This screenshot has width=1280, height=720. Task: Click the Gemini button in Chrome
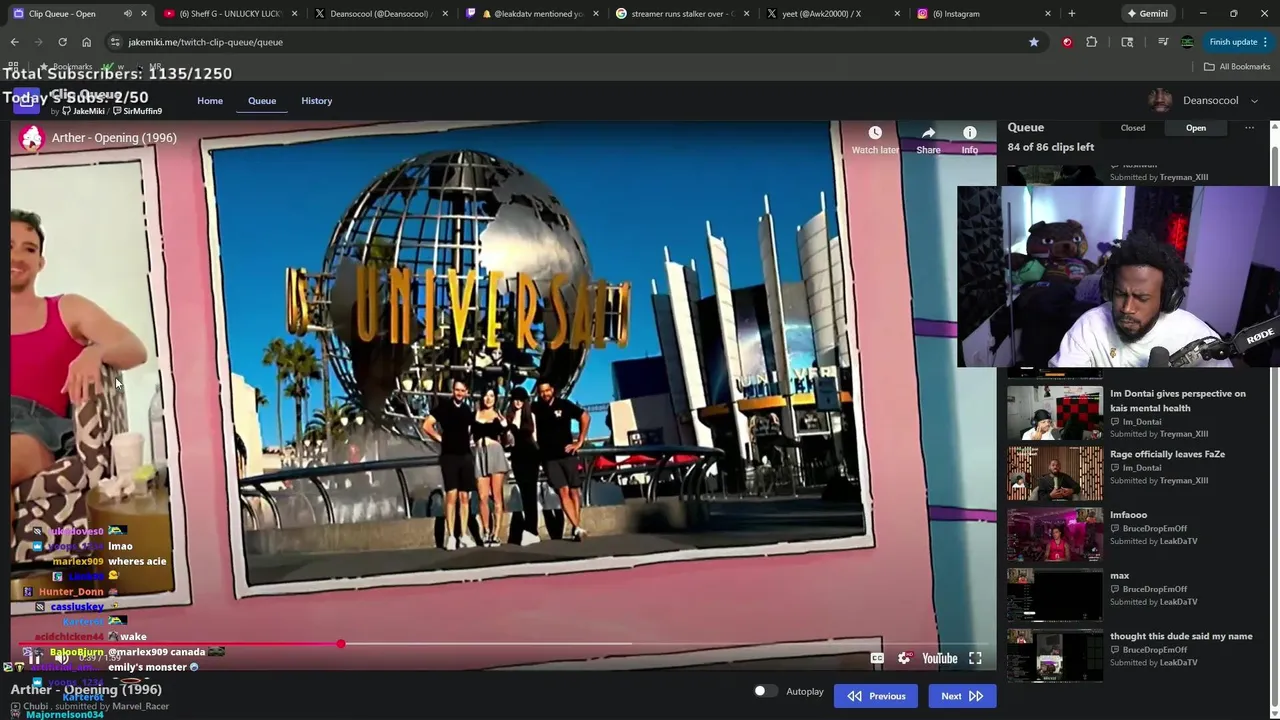[1147, 14]
